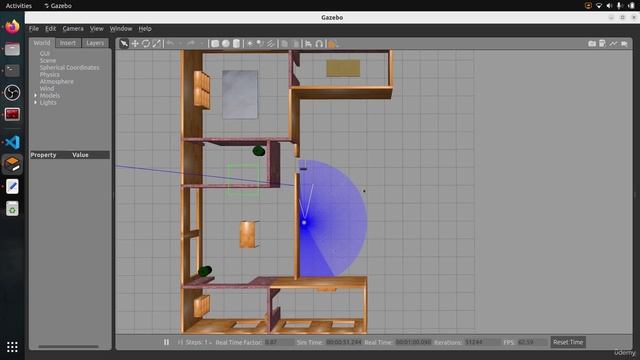Switch to the Insert tab

click(68, 43)
